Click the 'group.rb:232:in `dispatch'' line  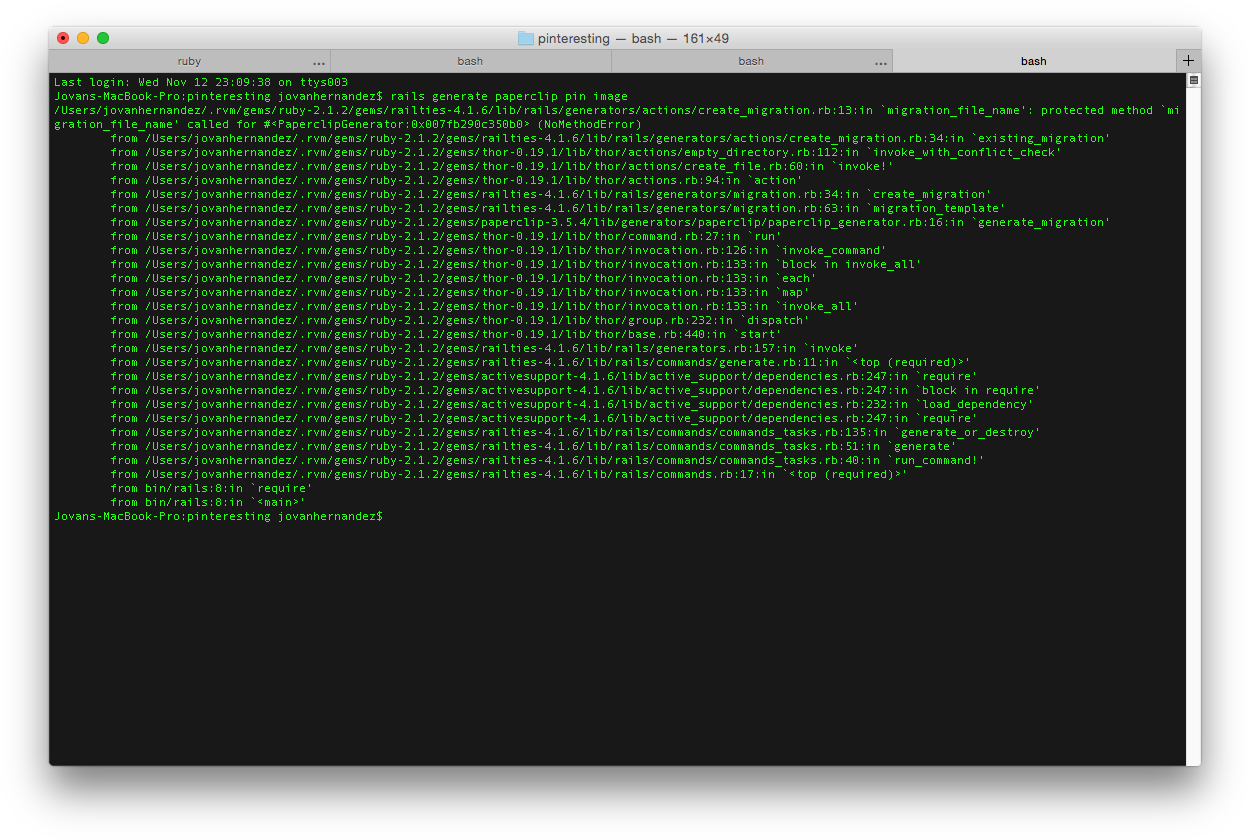coord(460,320)
